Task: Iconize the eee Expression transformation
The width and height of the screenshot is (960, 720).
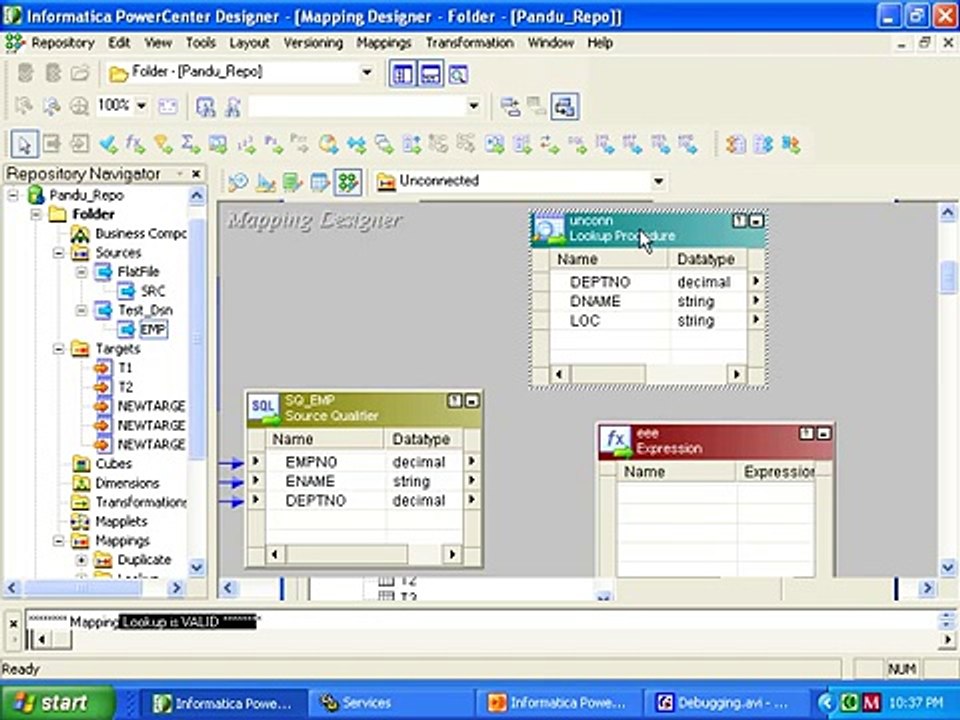Action: pyautogui.click(x=824, y=433)
